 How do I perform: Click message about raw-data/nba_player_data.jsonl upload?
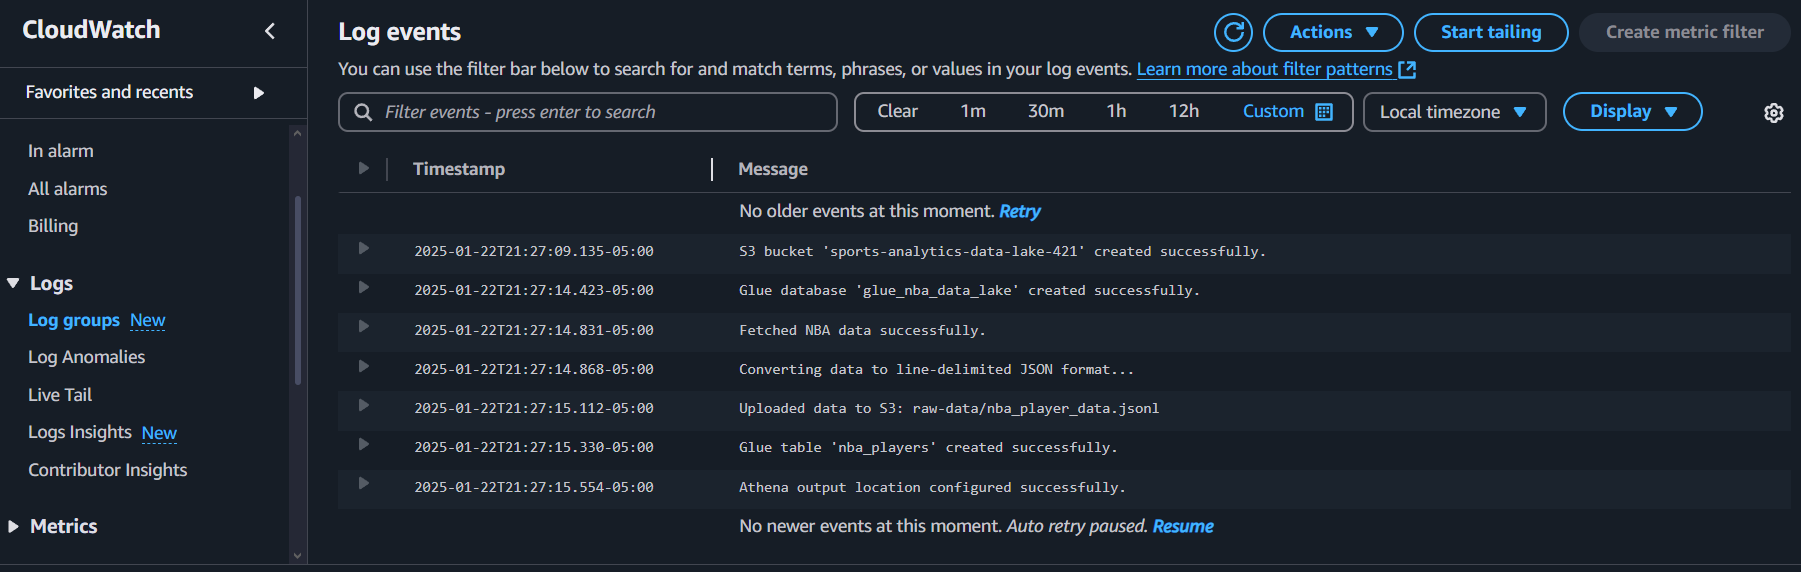pos(949,408)
